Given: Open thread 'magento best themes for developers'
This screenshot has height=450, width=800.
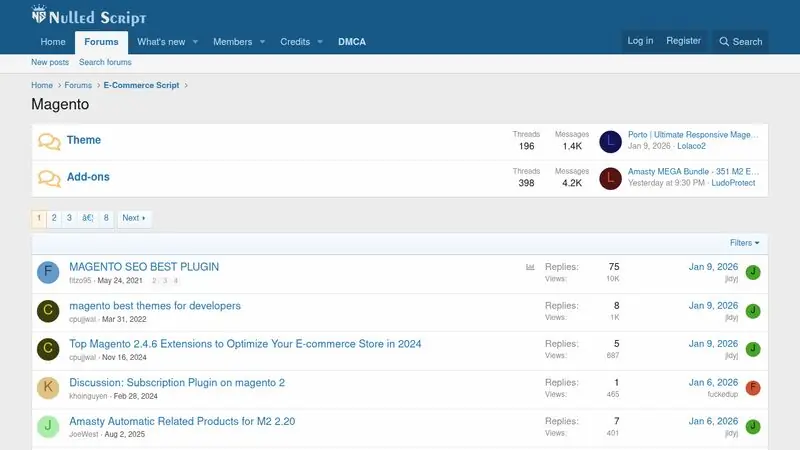Looking at the screenshot, I should coord(155,306).
